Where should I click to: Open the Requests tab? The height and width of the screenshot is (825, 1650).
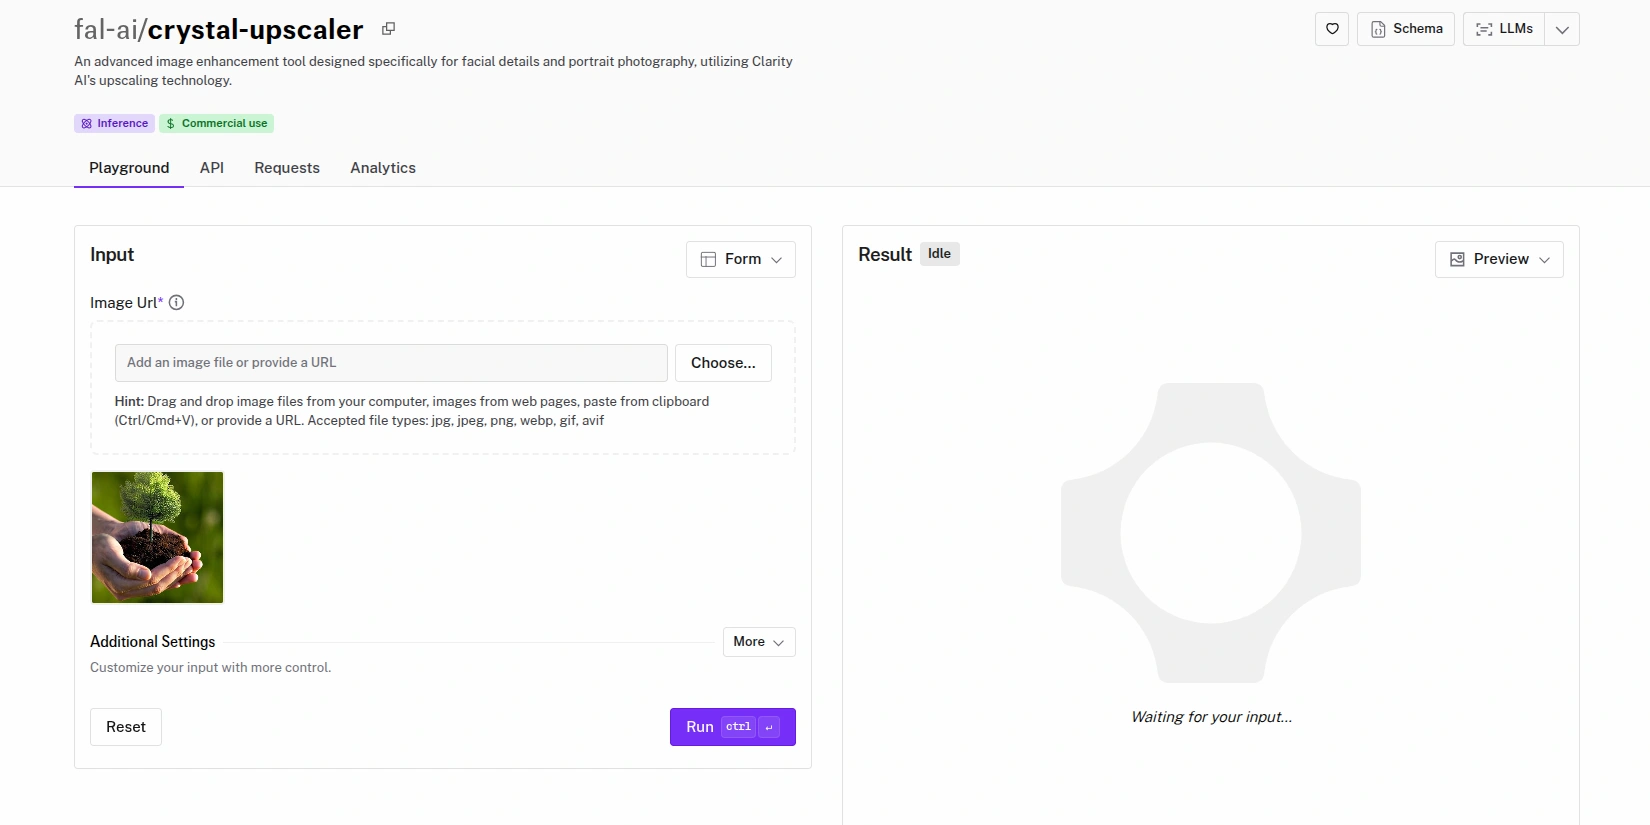(287, 168)
